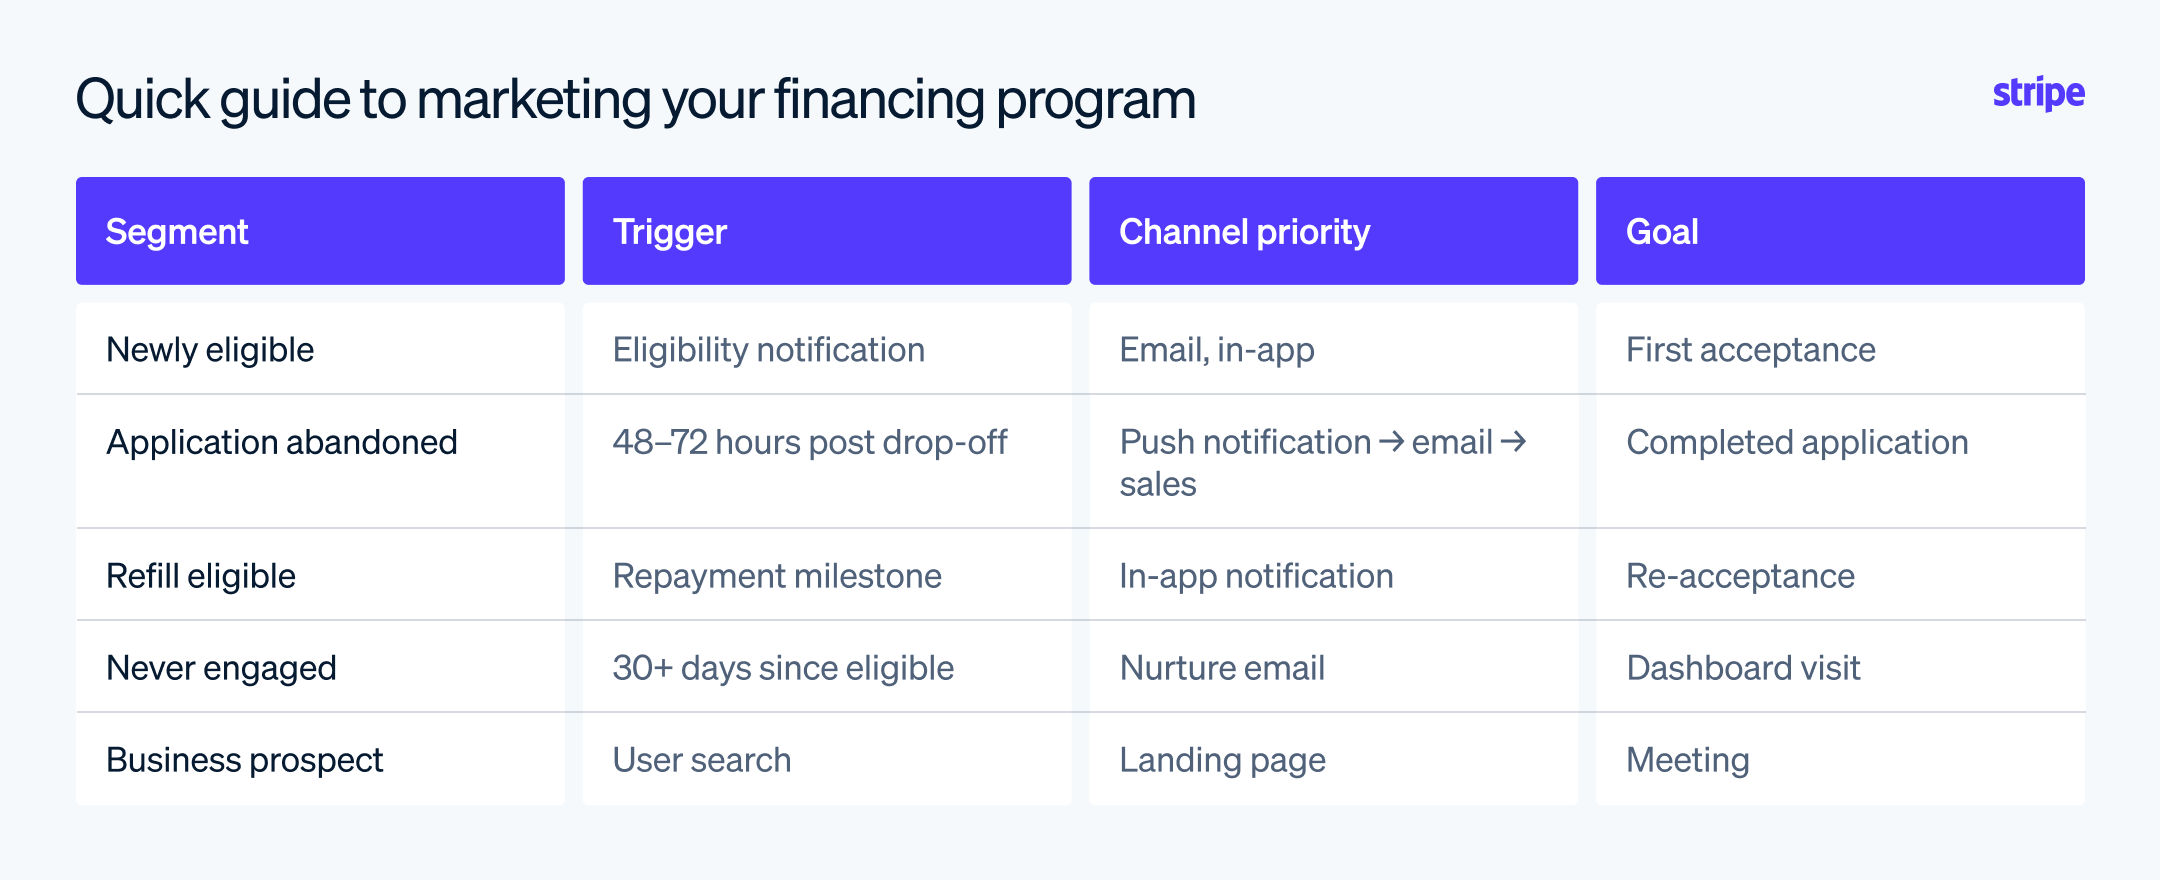This screenshot has width=2160, height=880.
Task: Select the Trigger column header
Action: [827, 231]
